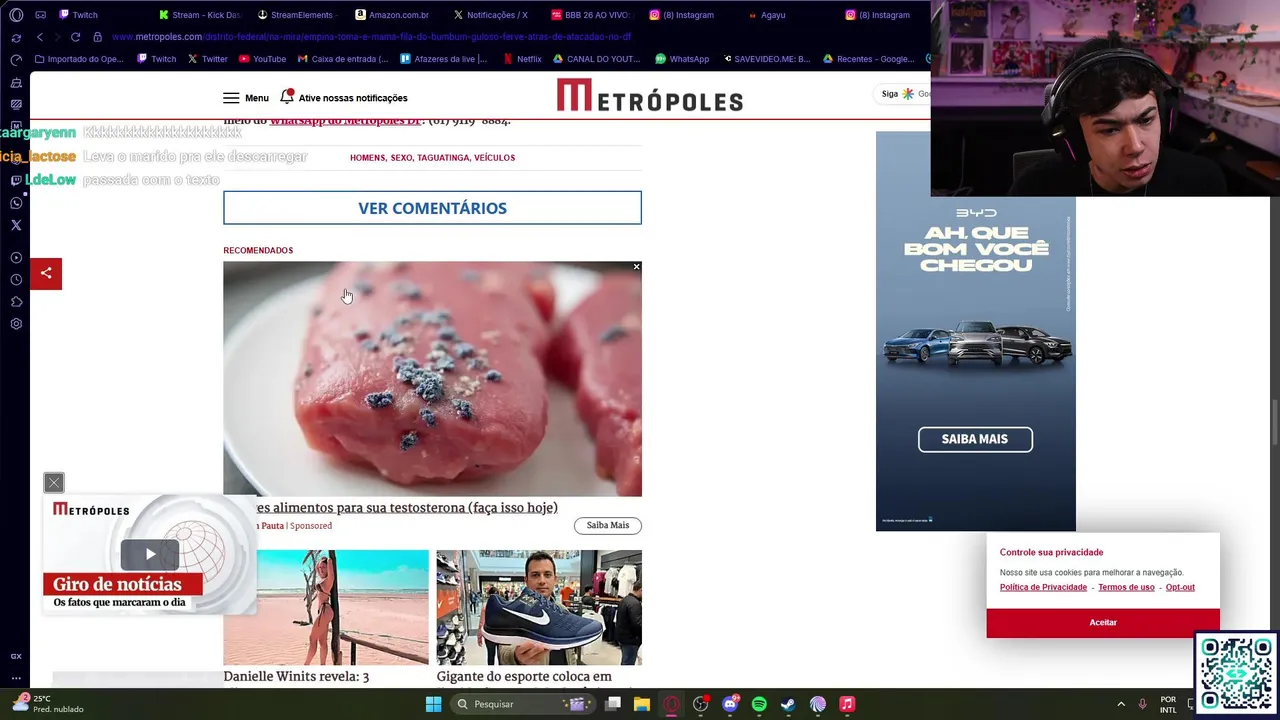Open the TAGUATINGA tag link
Image resolution: width=1280 pixels, height=720 pixels.
click(443, 158)
